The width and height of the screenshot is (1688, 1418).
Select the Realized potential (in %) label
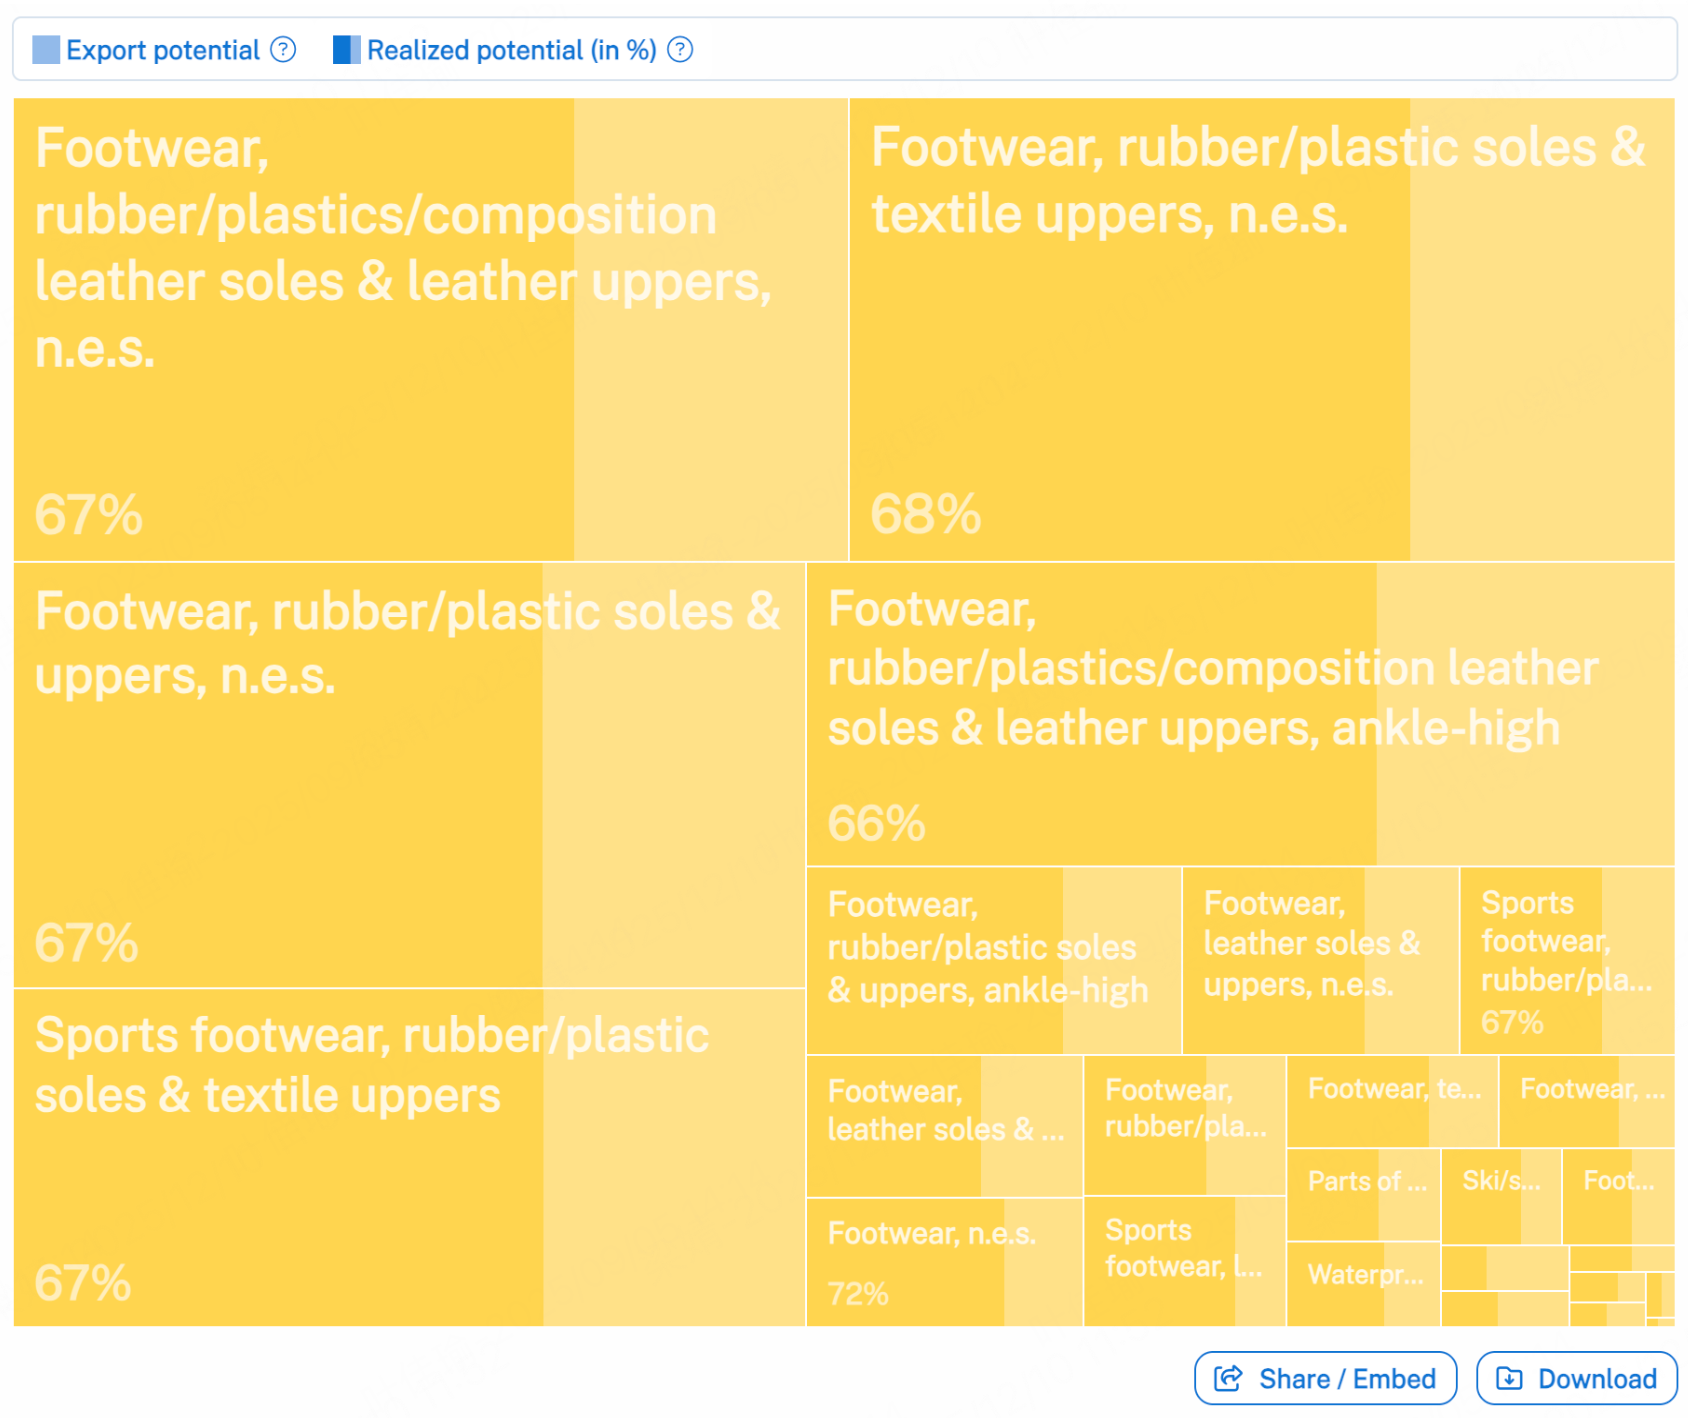click(x=511, y=50)
